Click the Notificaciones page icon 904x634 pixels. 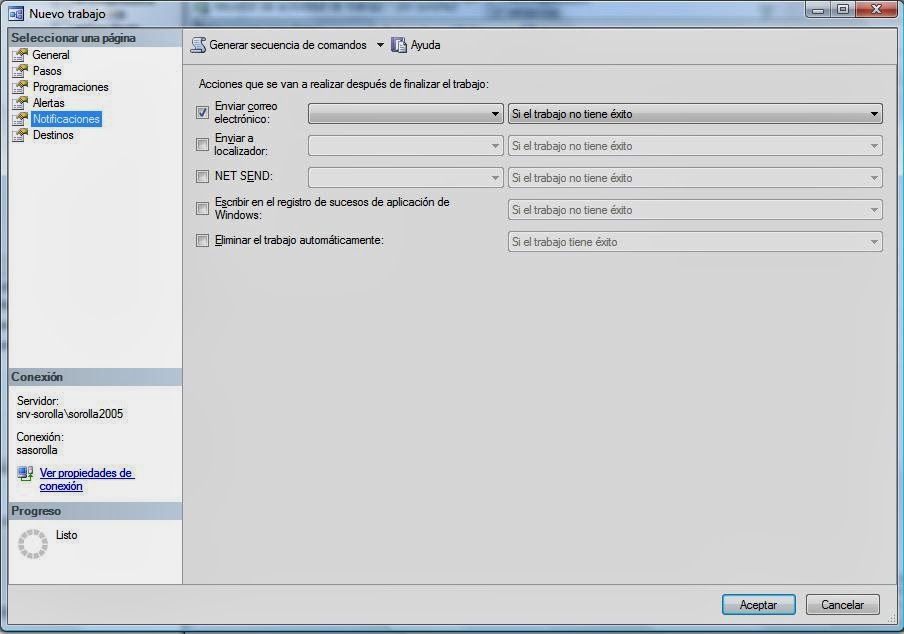coord(23,119)
